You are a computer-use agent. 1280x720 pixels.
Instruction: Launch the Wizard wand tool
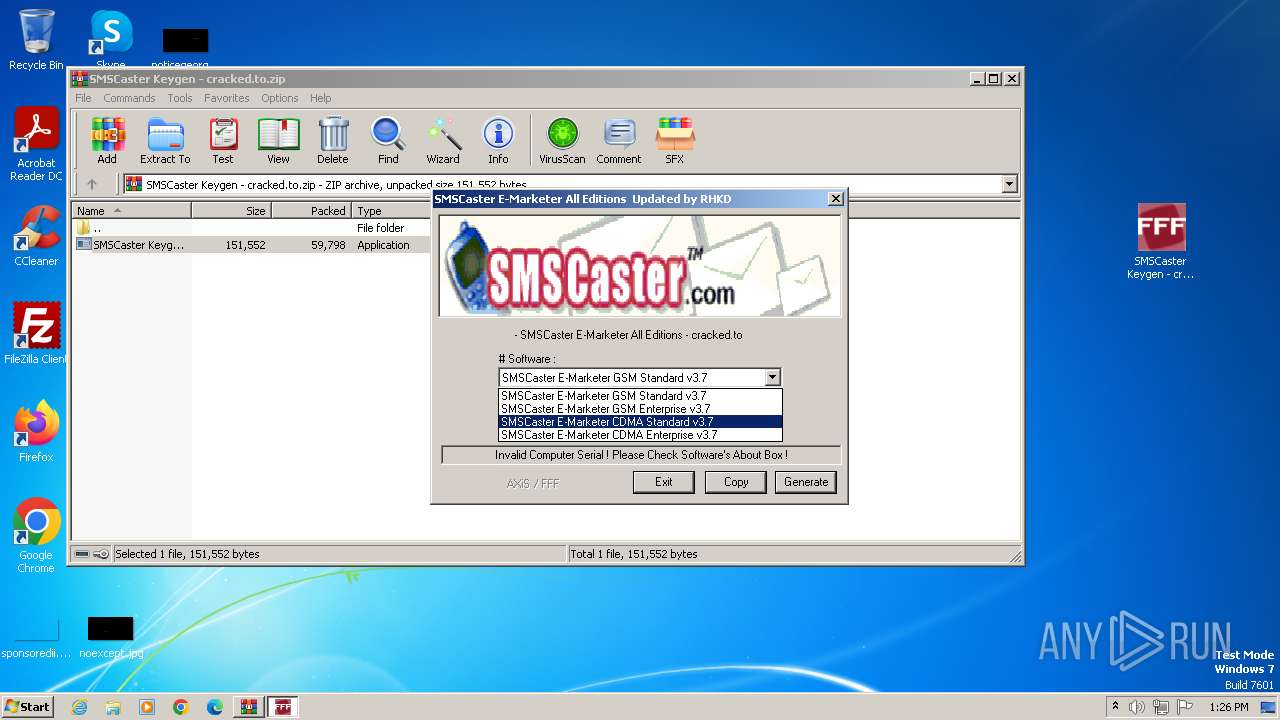[x=443, y=140]
